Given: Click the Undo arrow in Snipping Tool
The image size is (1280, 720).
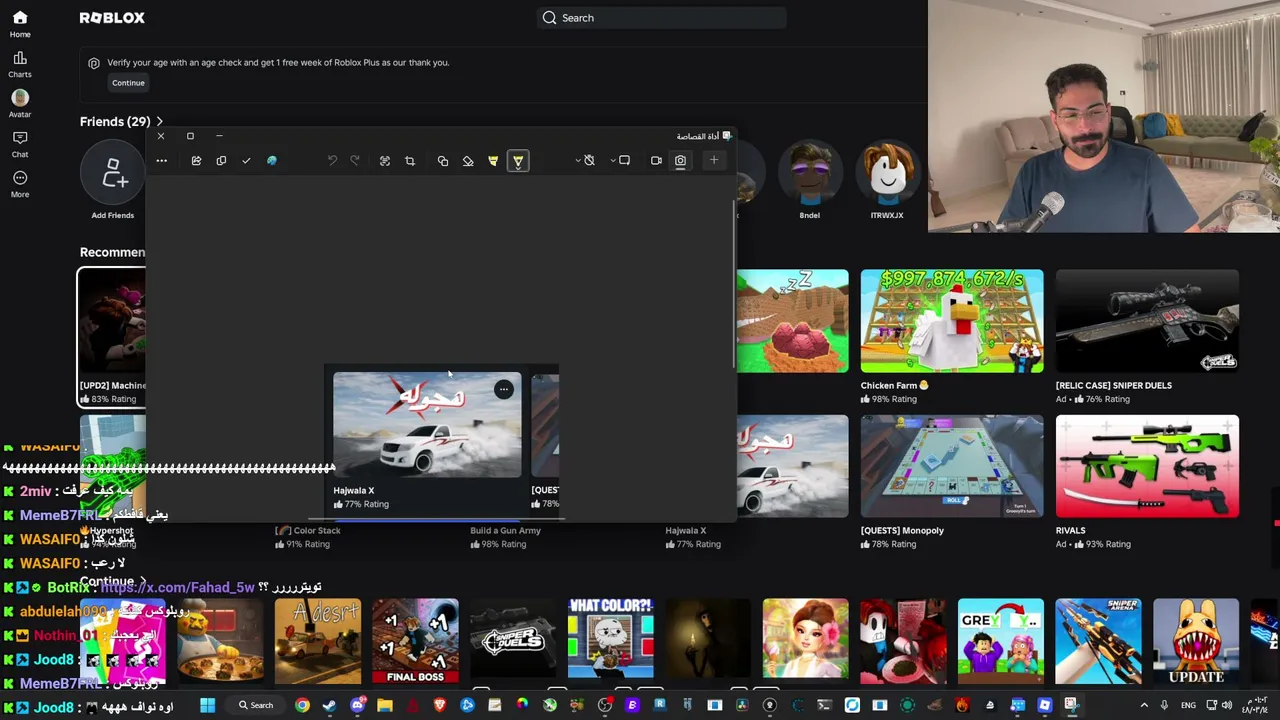Looking at the screenshot, I should [x=332, y=161].
